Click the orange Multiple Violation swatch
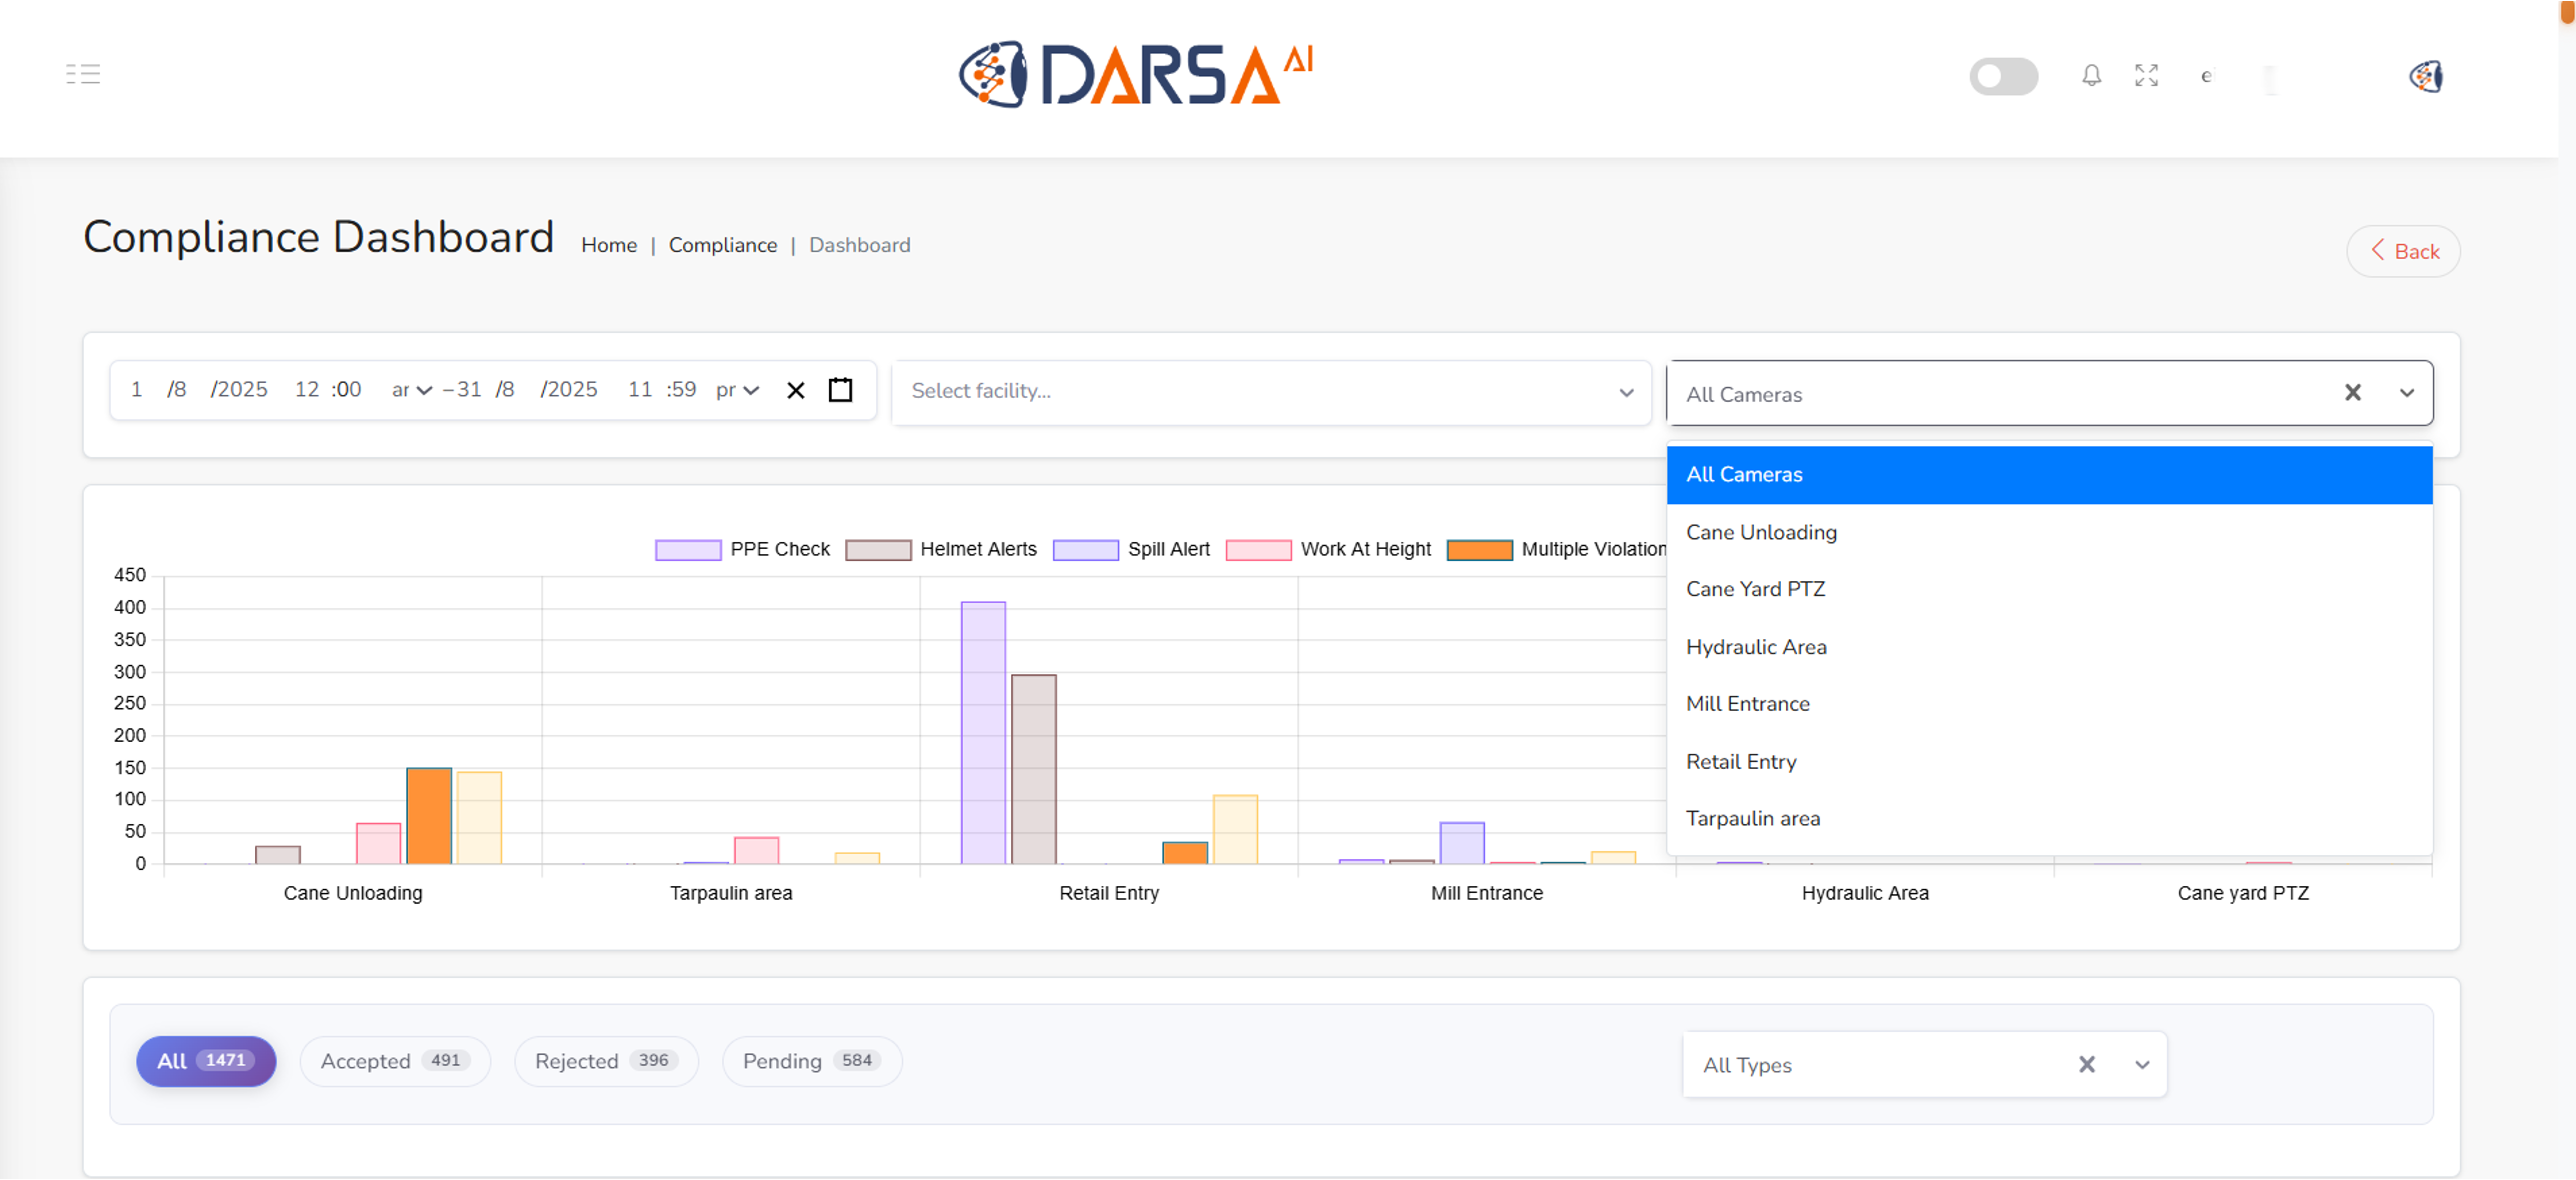2576x1180 pixels. click(1479, 550)
